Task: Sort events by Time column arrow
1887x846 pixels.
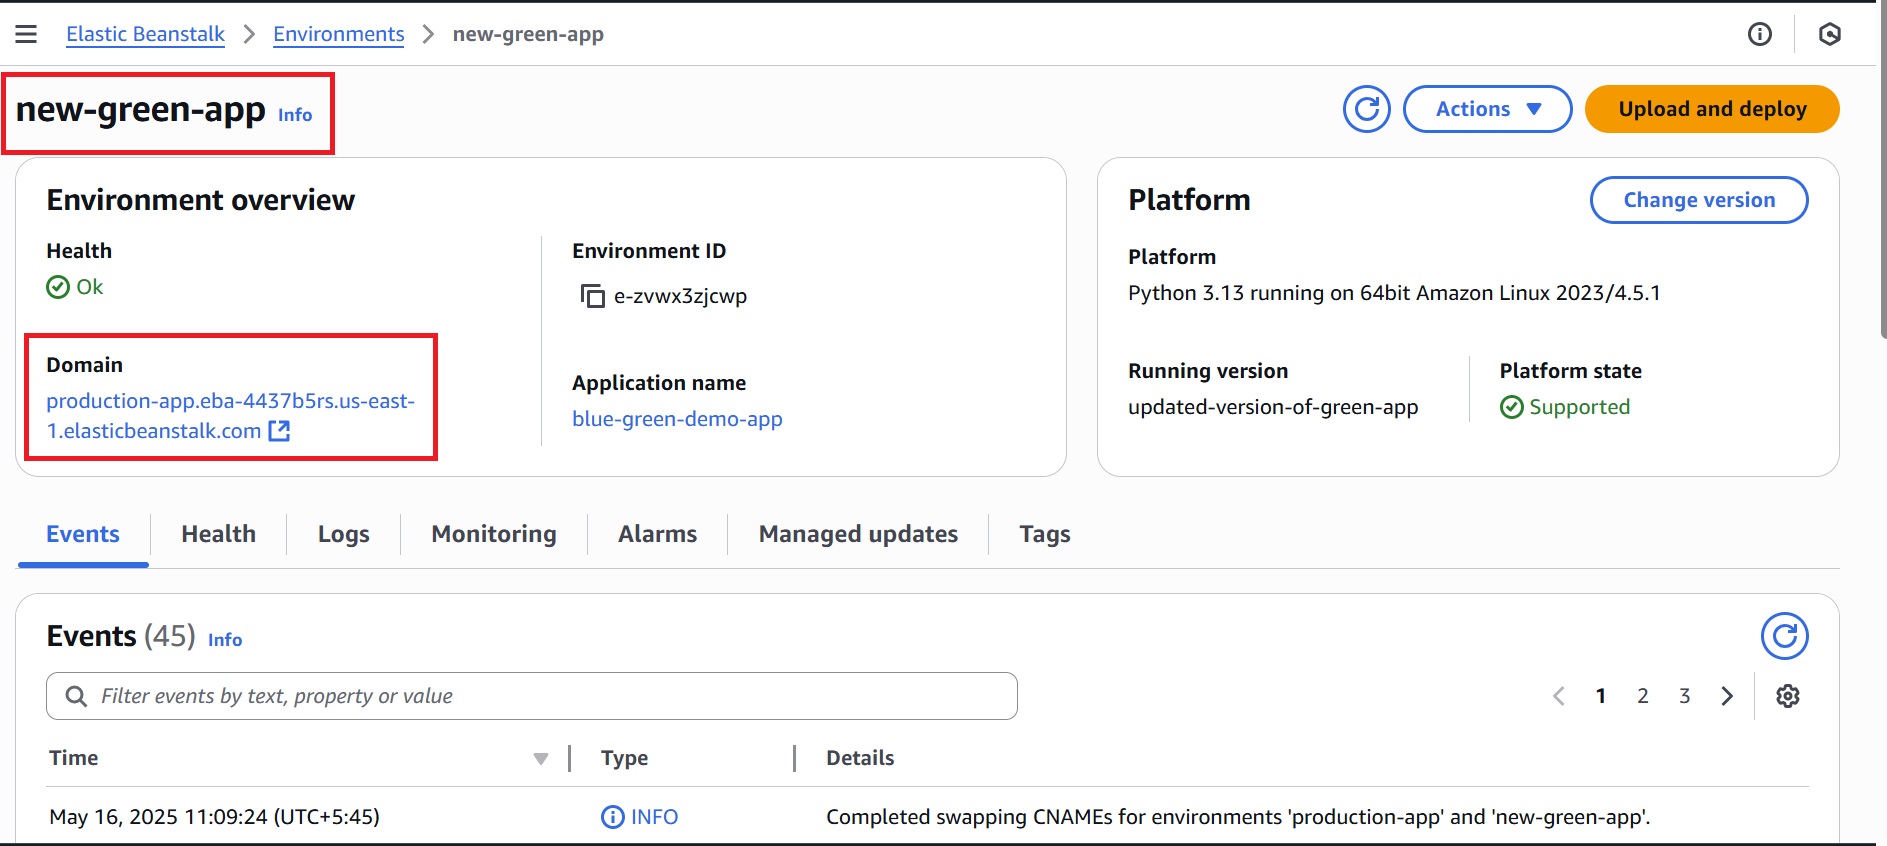Action: pos(541,759)
